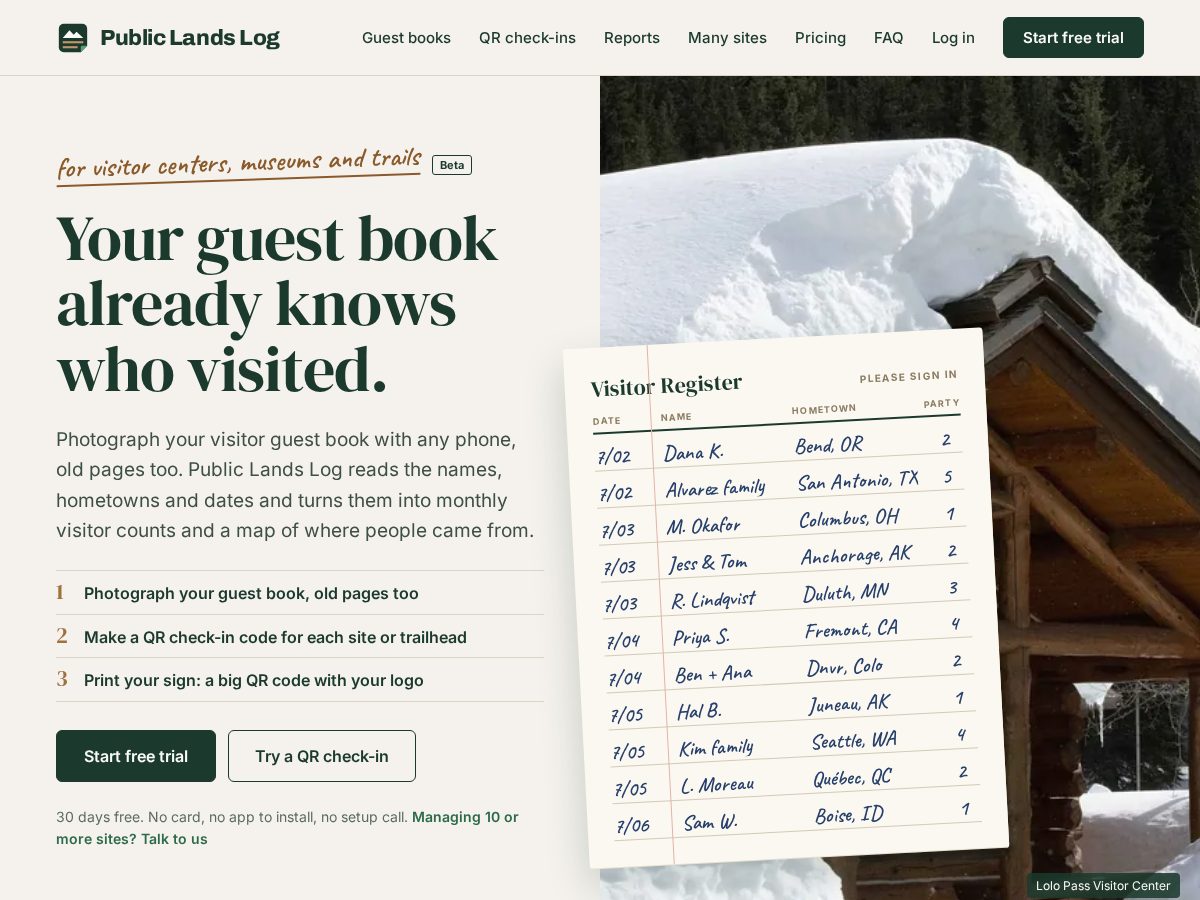Click the Log in link

pyautogui.click(x=953, y=38)
